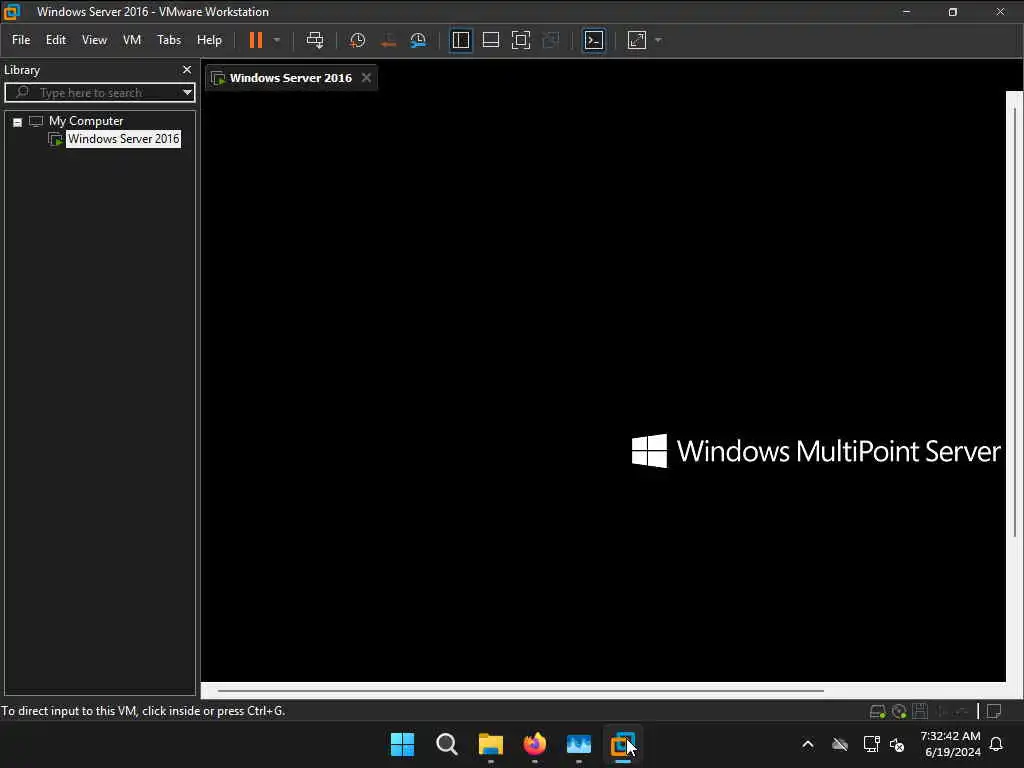Click the CD/DVD drive status icon
The height and width of the screenshot is (768, 1024).
pos(899,711)
